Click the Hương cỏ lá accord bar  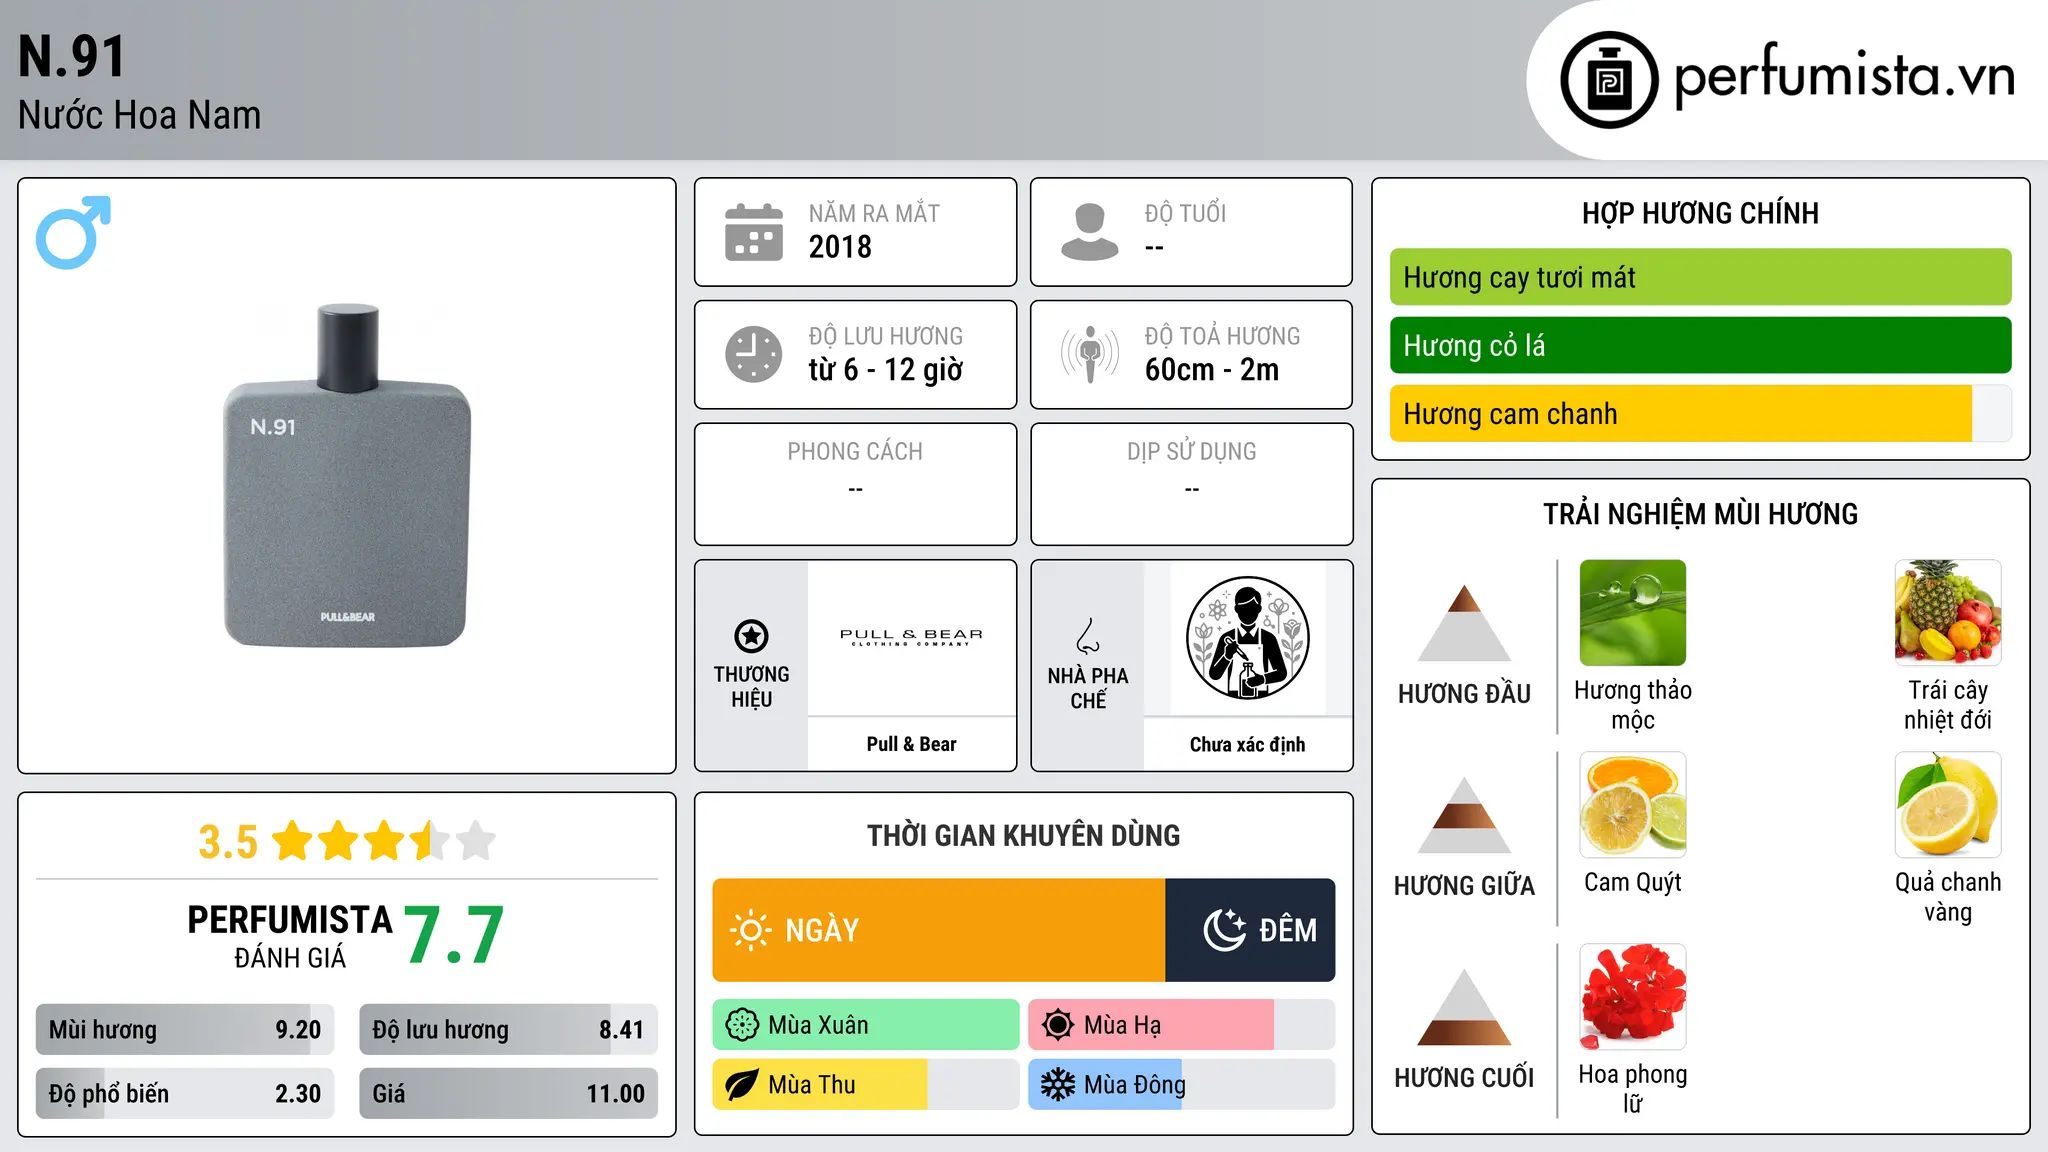[x=1700, y=345]
